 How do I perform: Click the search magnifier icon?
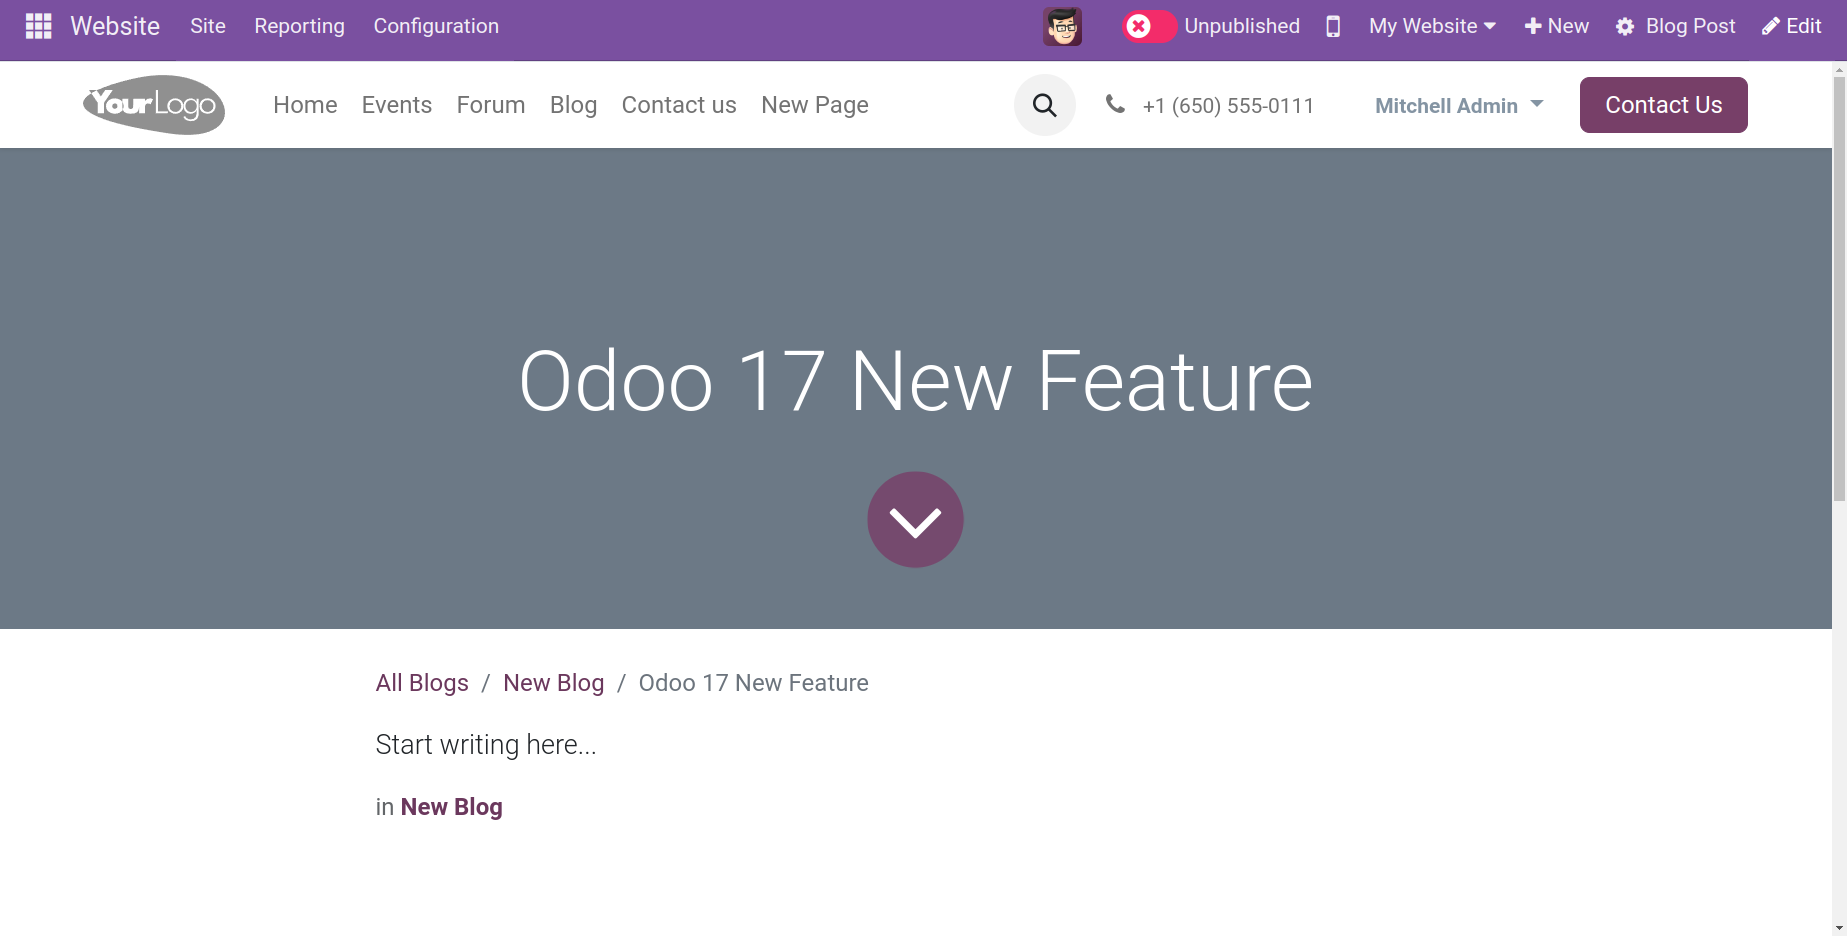(1044, 105)
